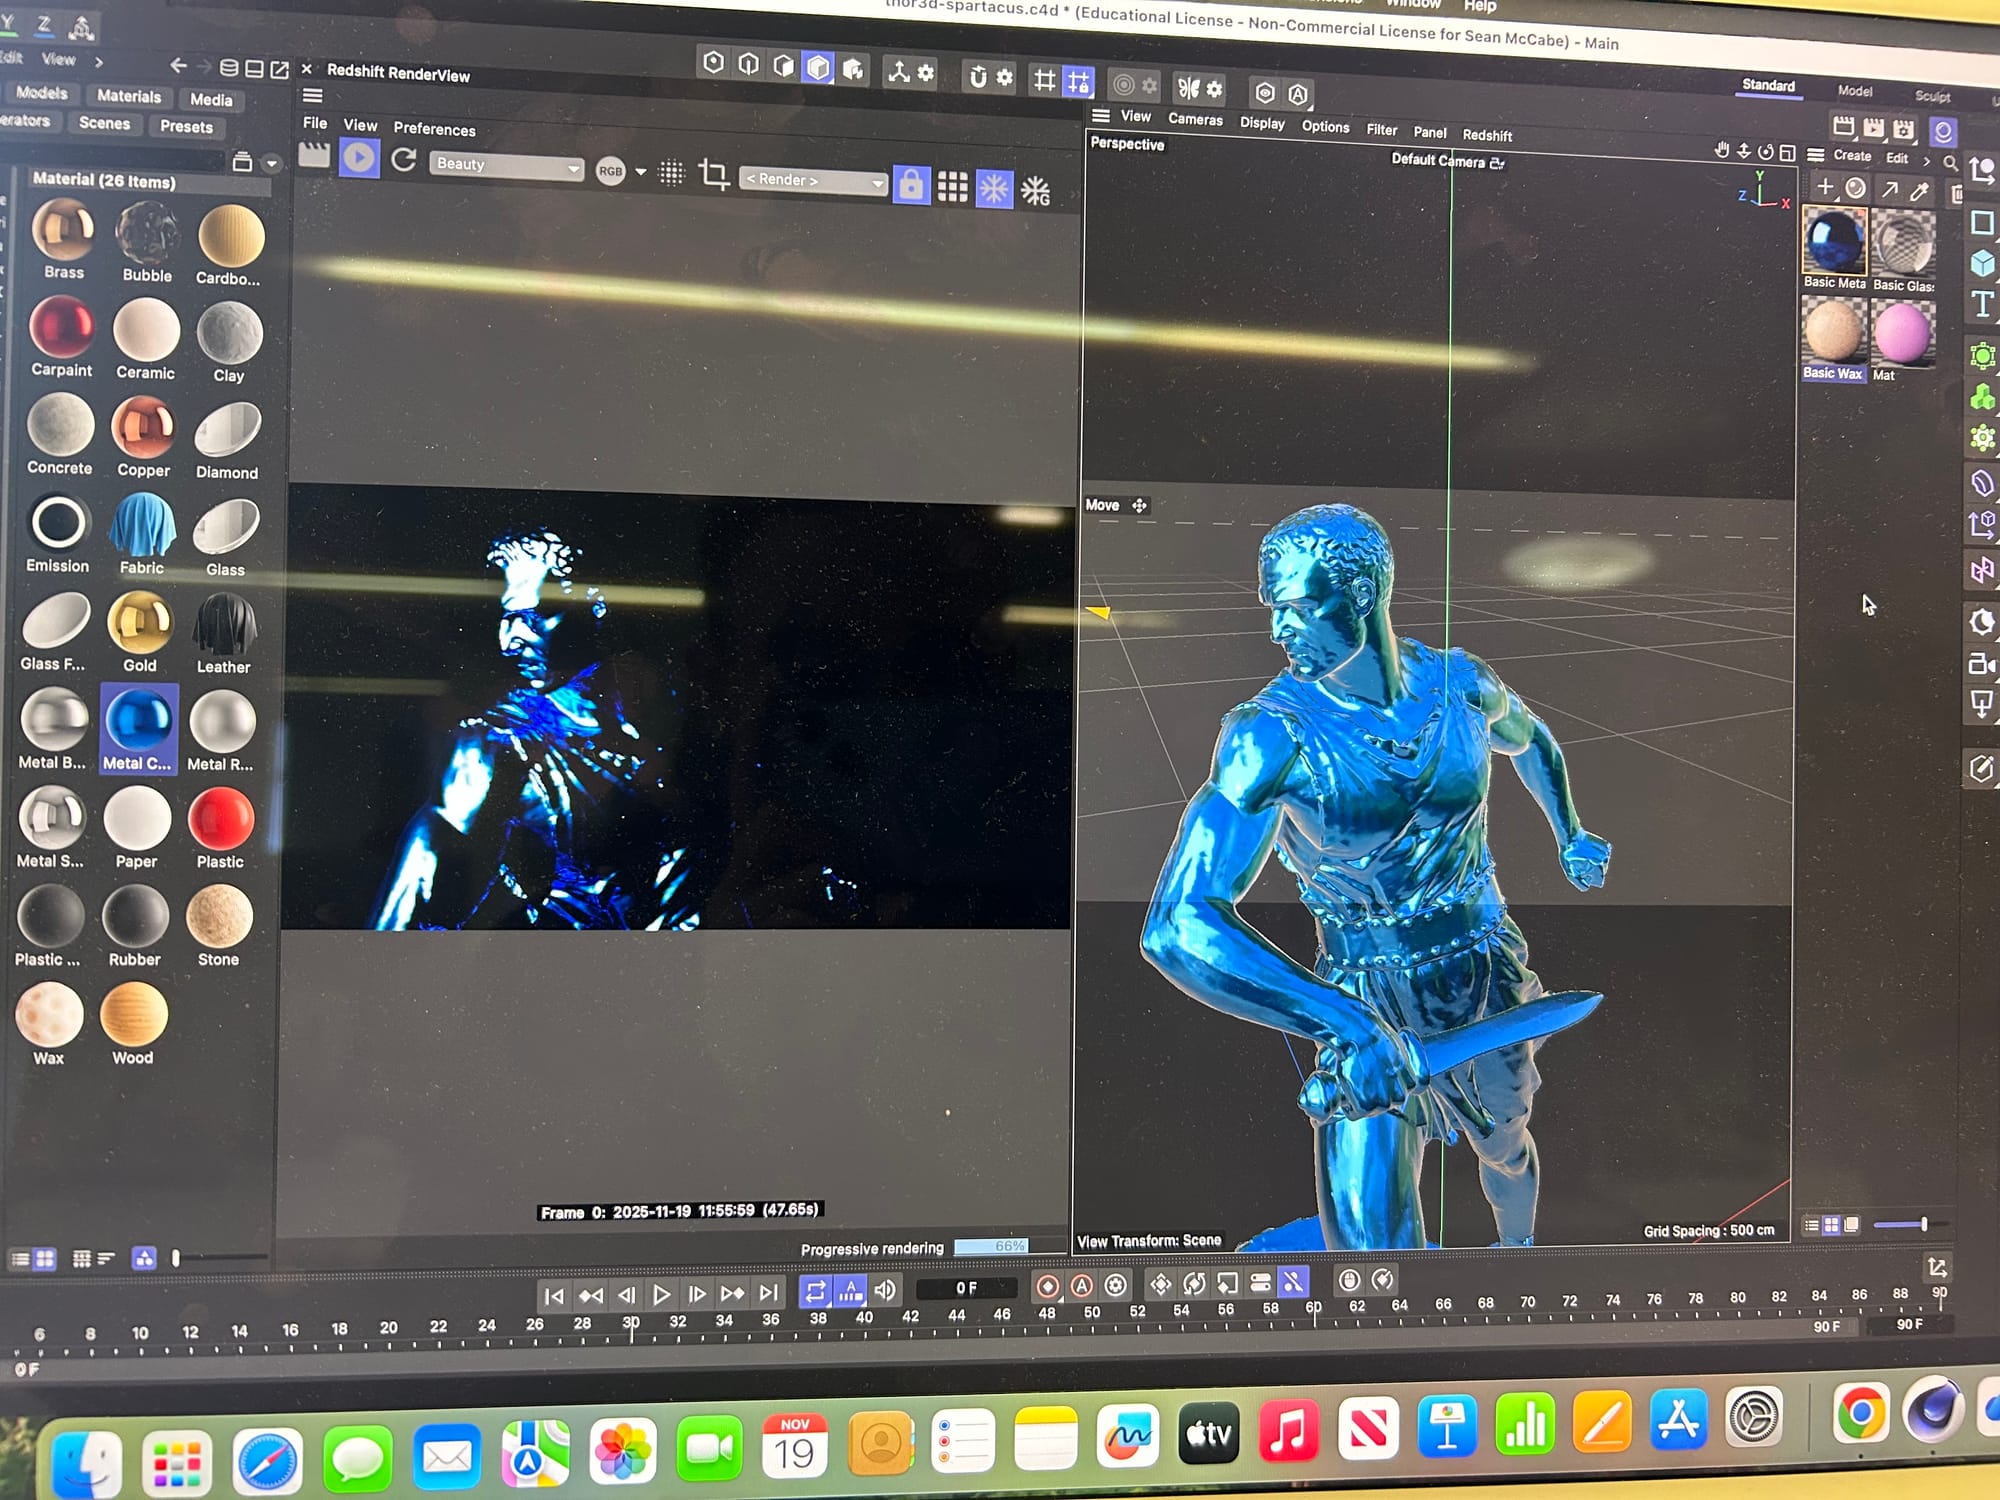The image size is (2000, 1500).
Task: Select the crop region render tool
Action: (713, 174)
